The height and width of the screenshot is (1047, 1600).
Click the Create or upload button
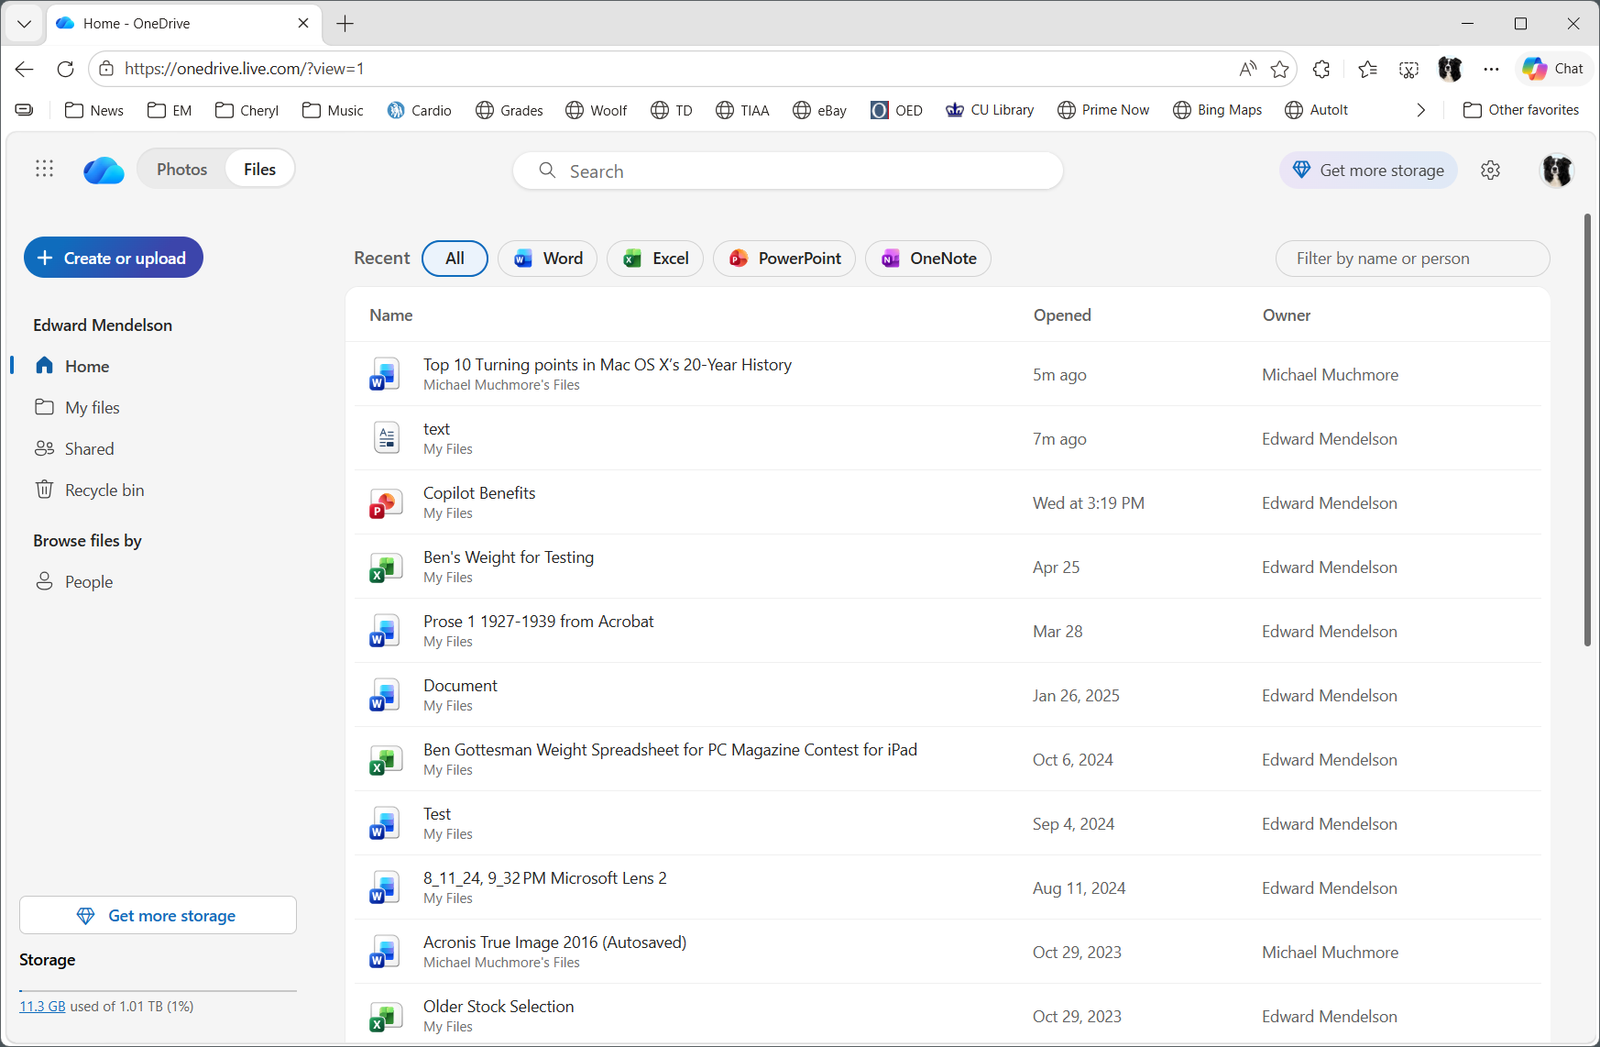point(113,258)
